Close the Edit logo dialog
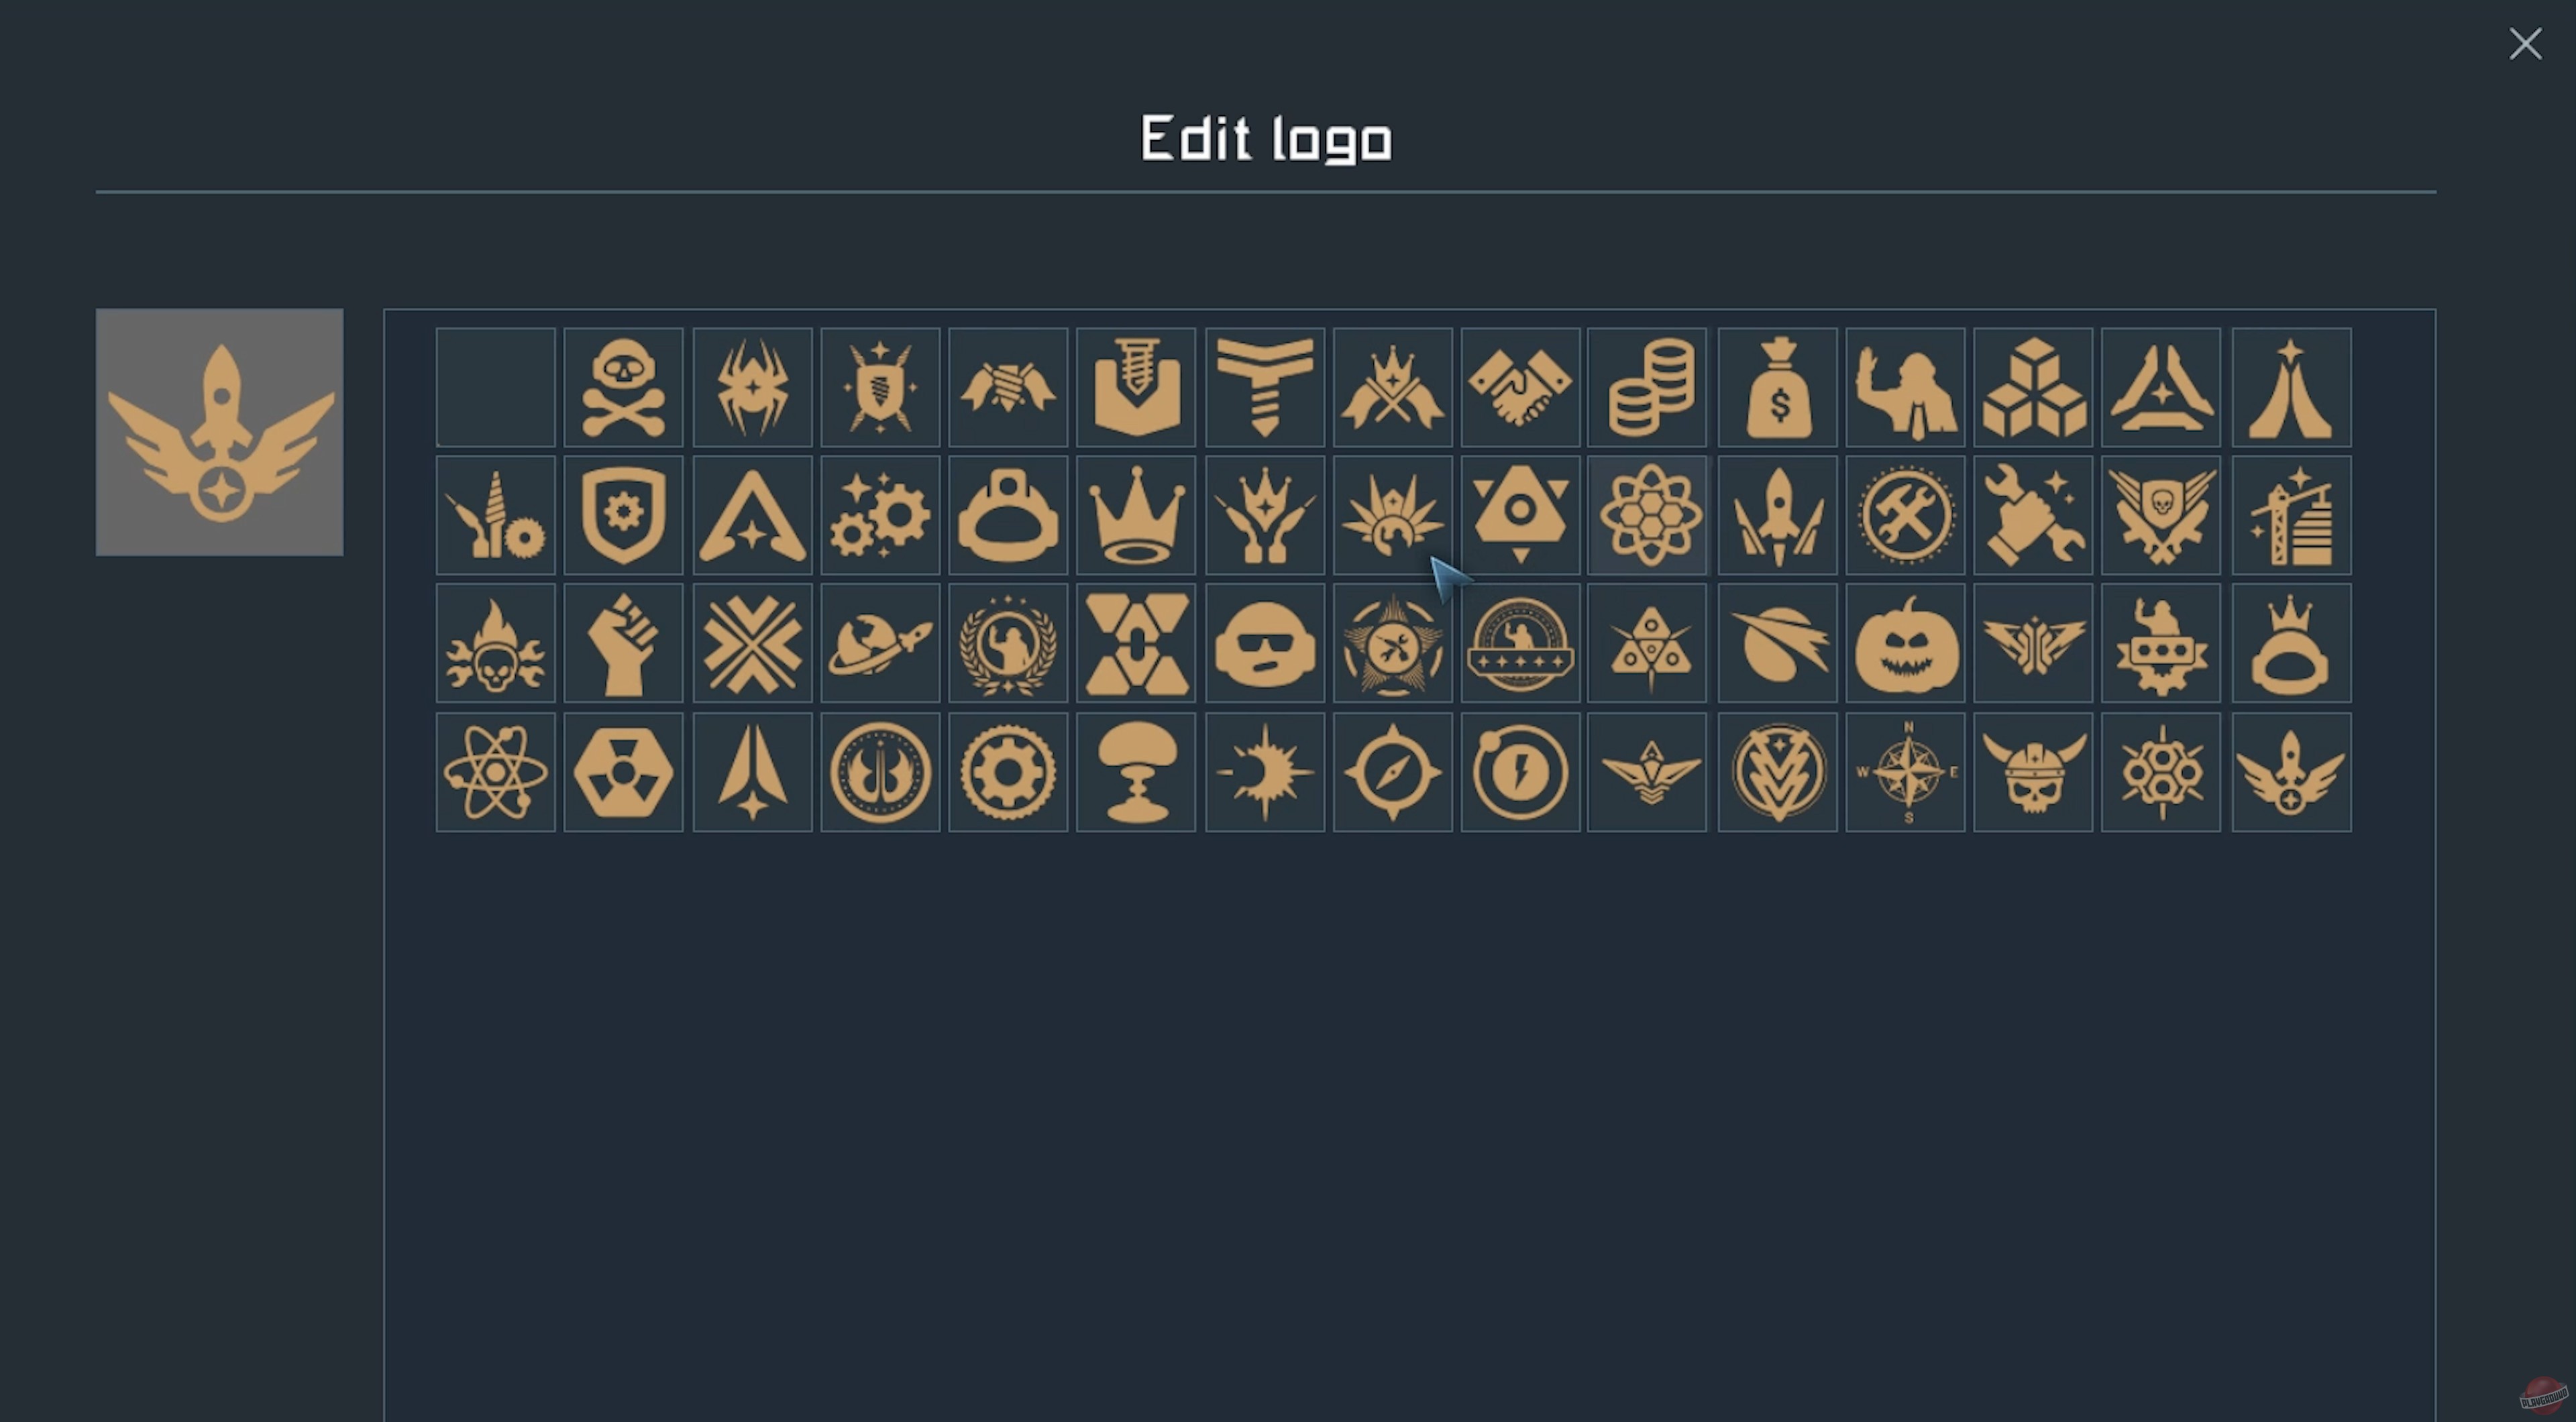2576x1422 pixels. (2525, 44)
